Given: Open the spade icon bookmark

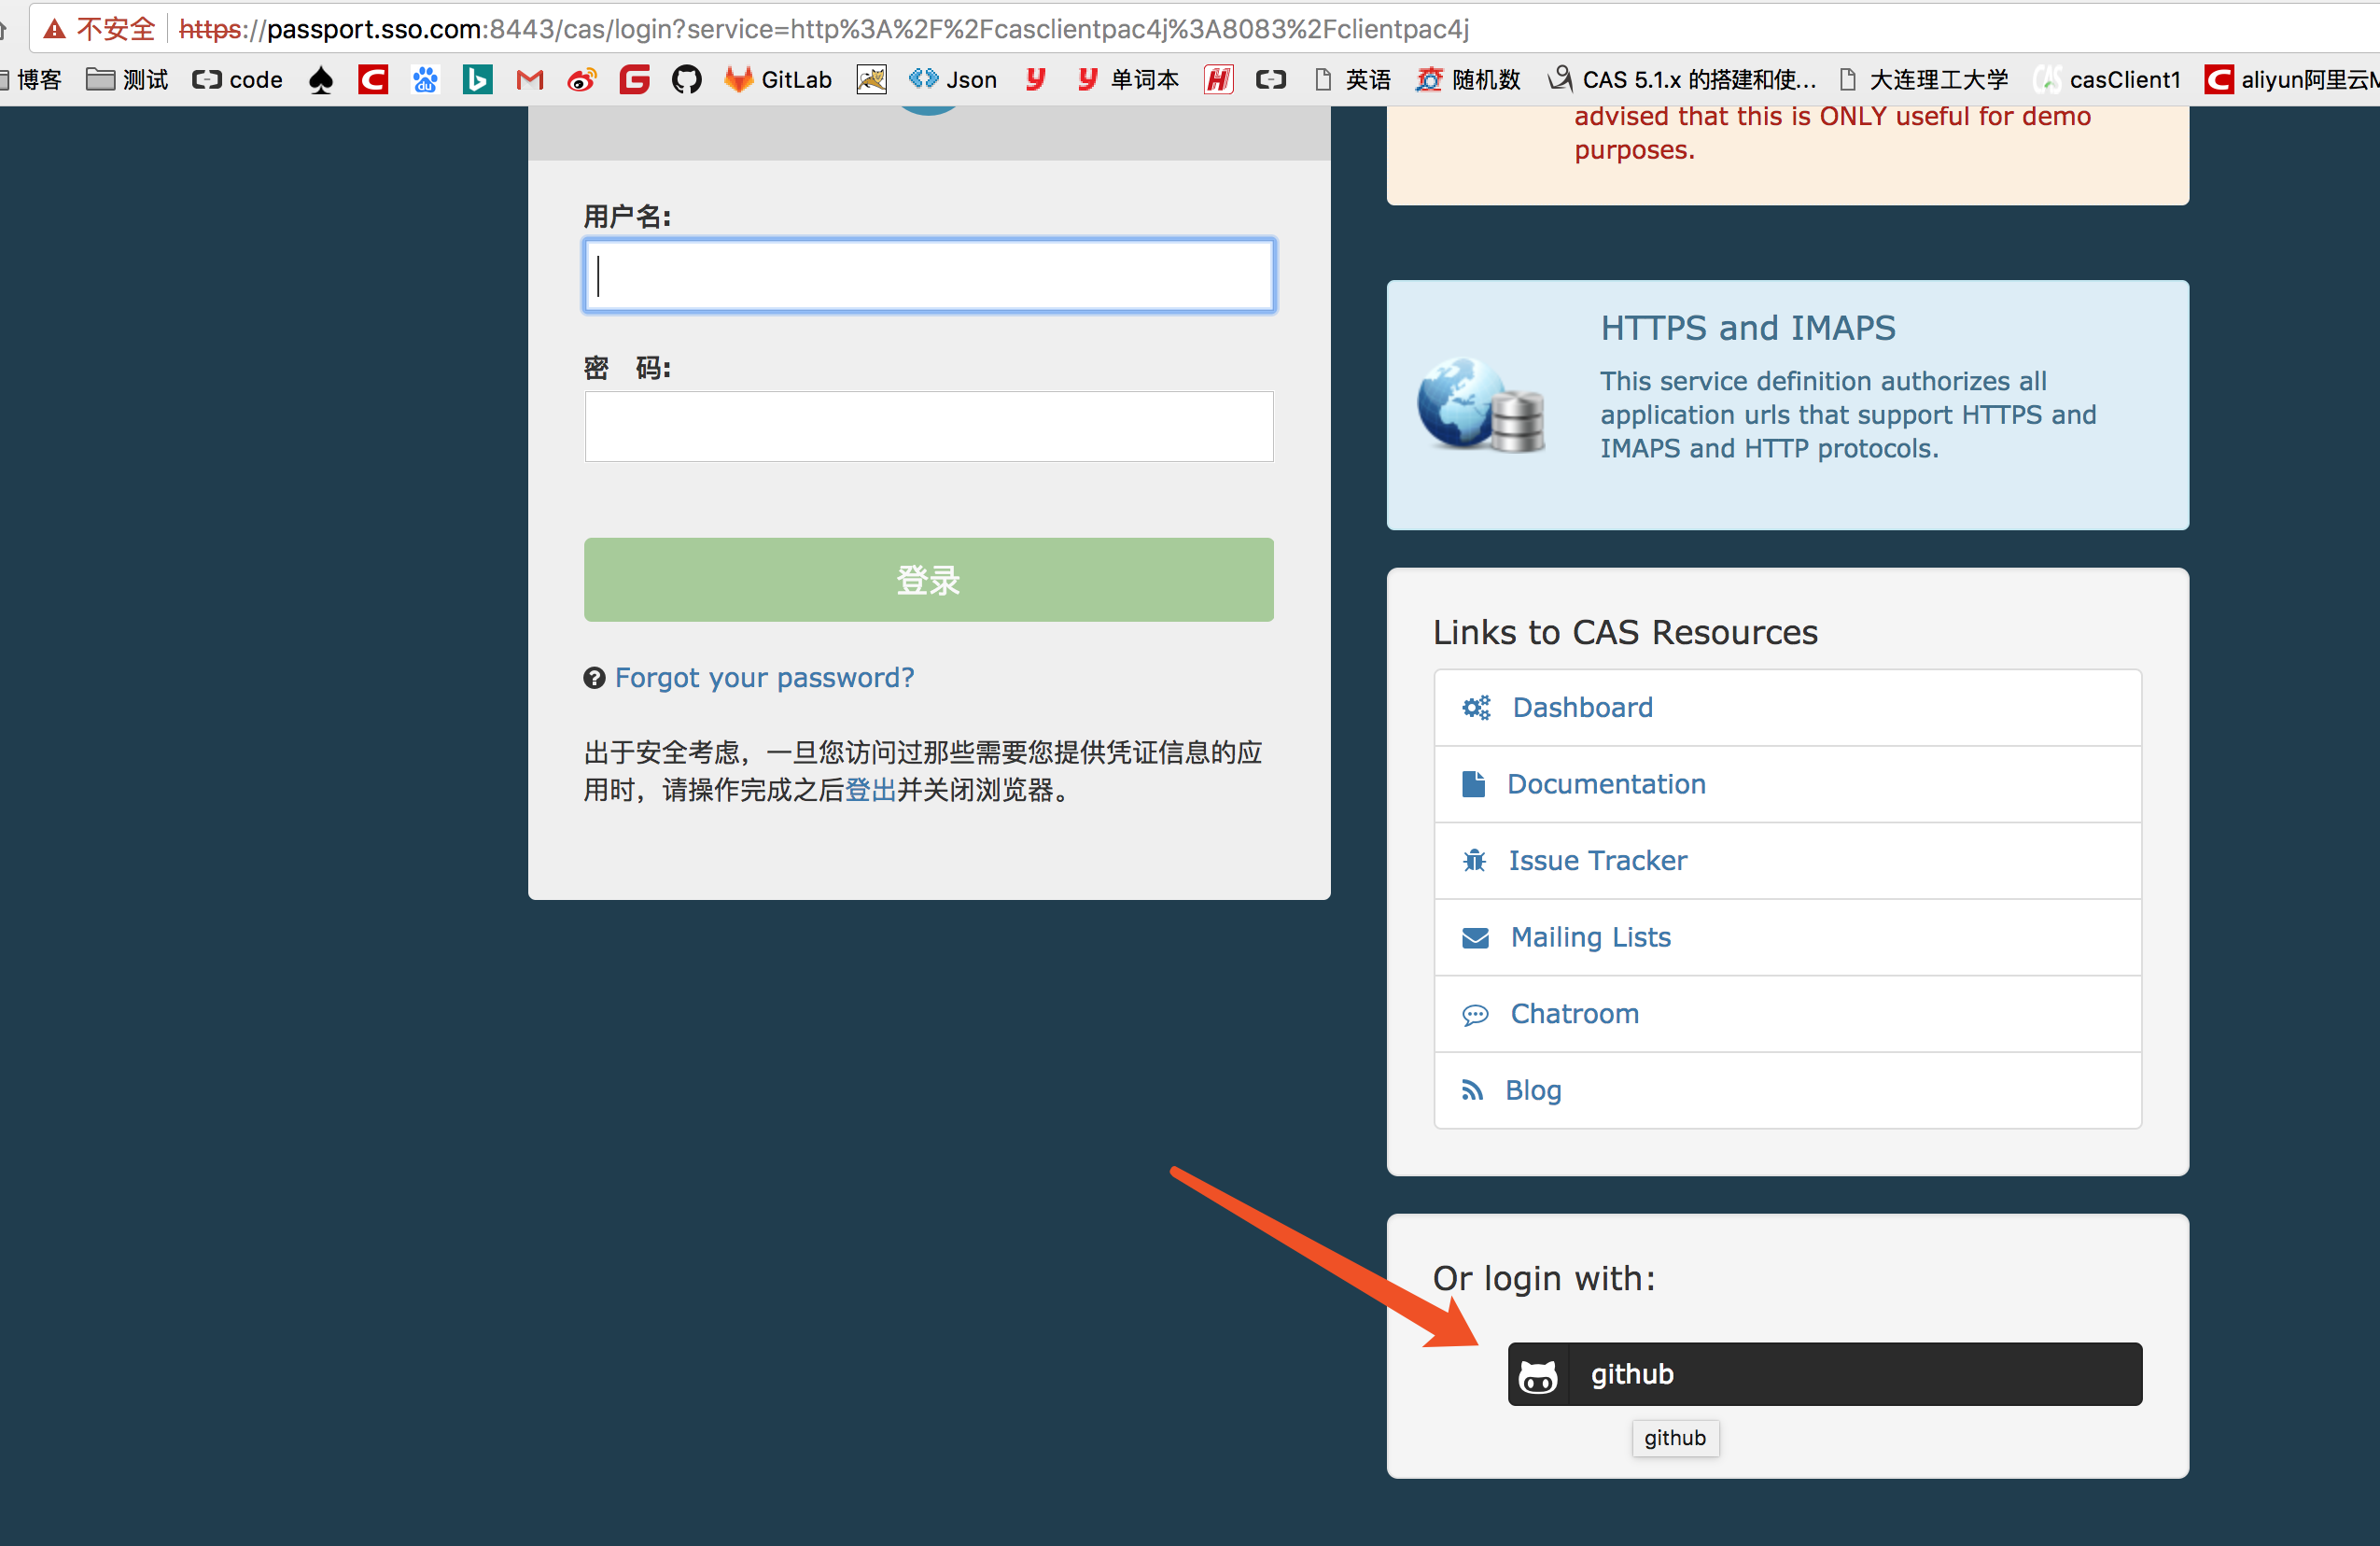Looking at the screenshot, I should point(321,80).
